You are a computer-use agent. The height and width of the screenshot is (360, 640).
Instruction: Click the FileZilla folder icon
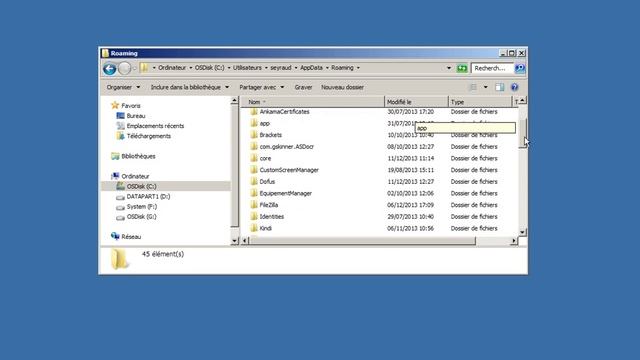point(254,205)
